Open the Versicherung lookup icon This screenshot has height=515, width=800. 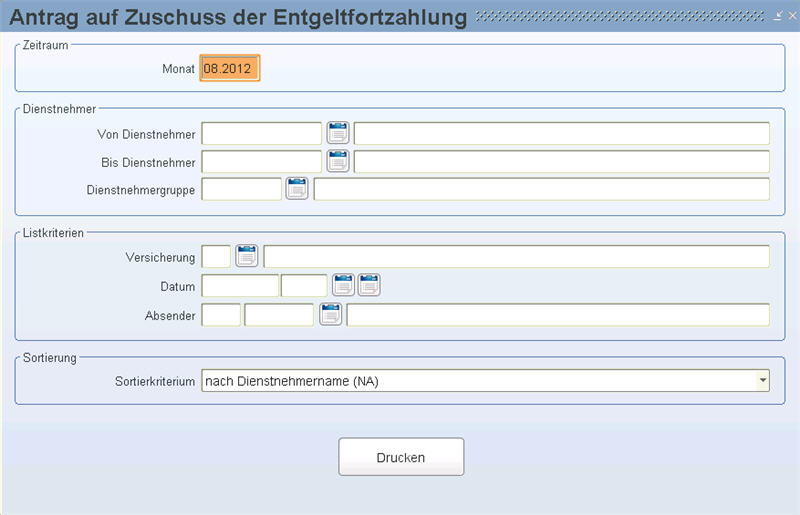(247, 257)
